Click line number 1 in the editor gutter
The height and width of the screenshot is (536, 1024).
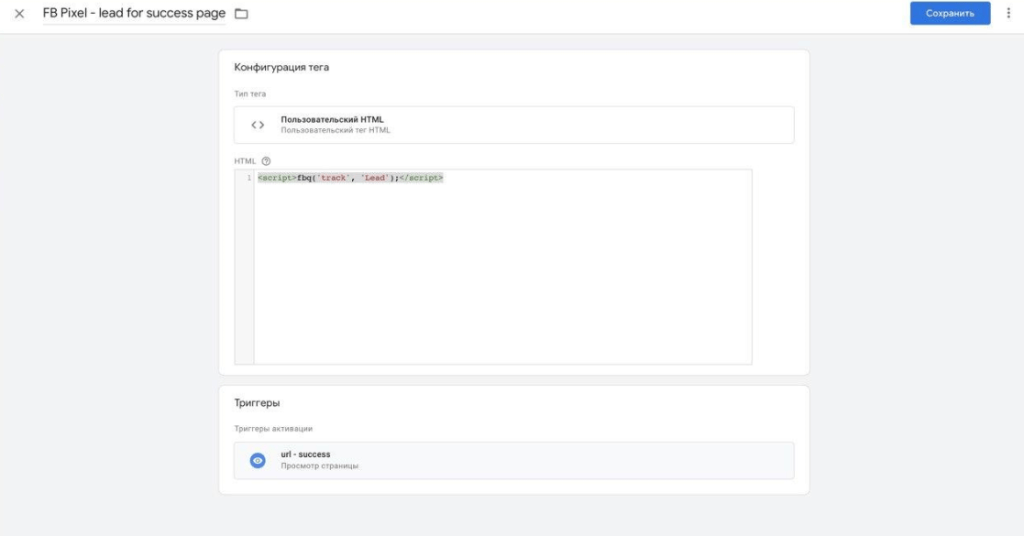coord(248,178)
